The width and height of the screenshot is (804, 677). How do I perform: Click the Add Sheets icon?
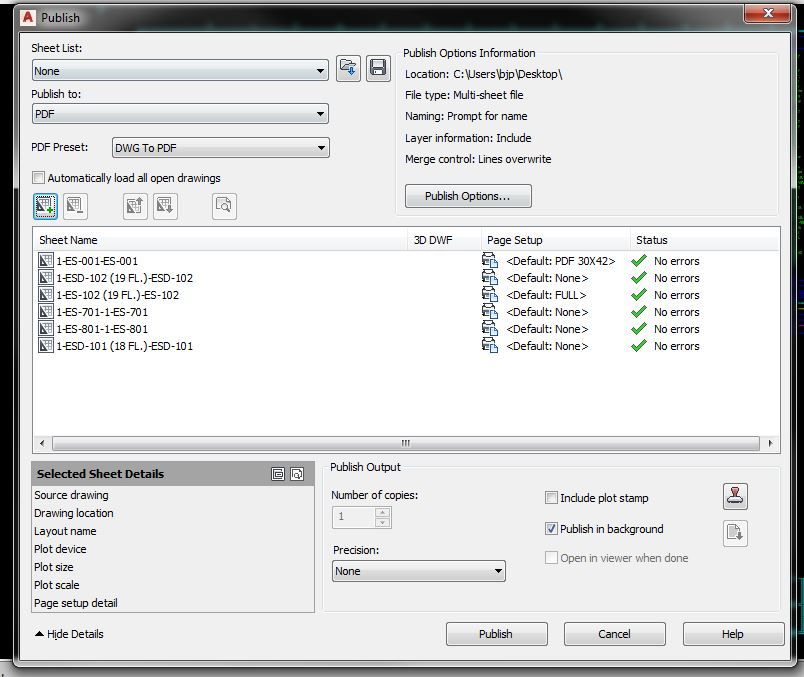point(45,206)
